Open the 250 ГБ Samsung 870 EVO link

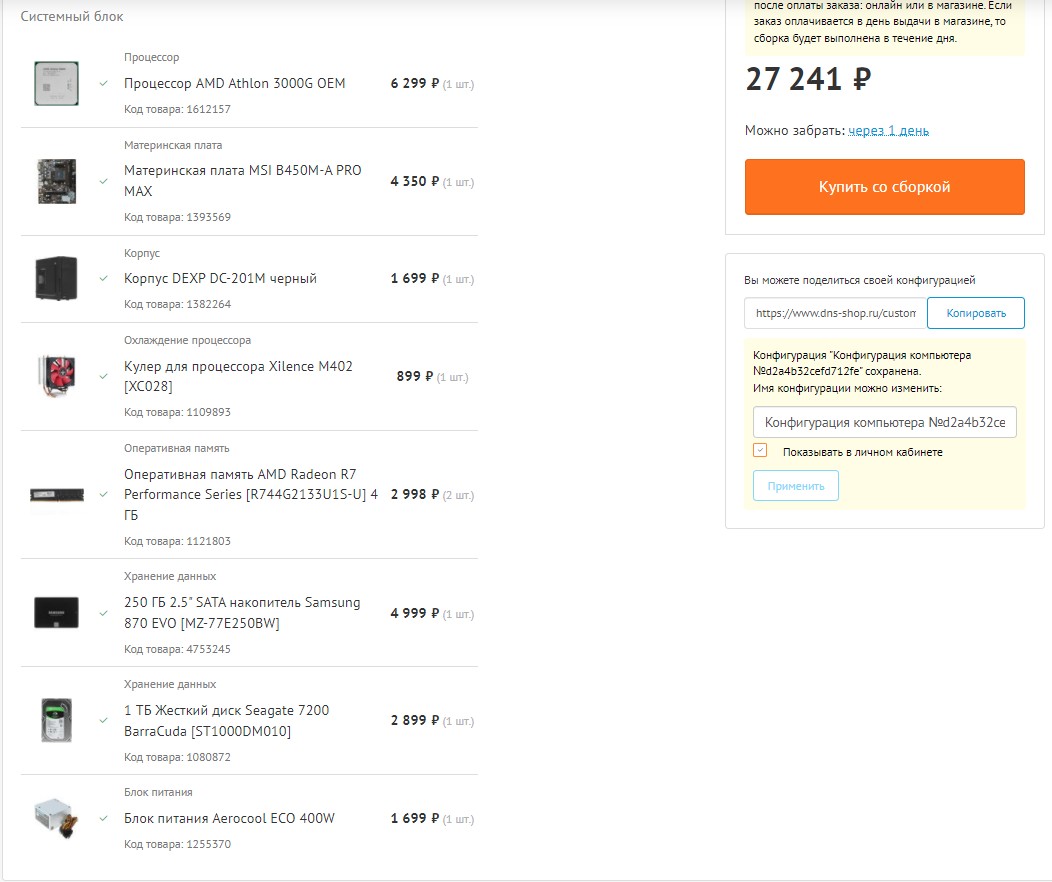[x=242, y=612]
